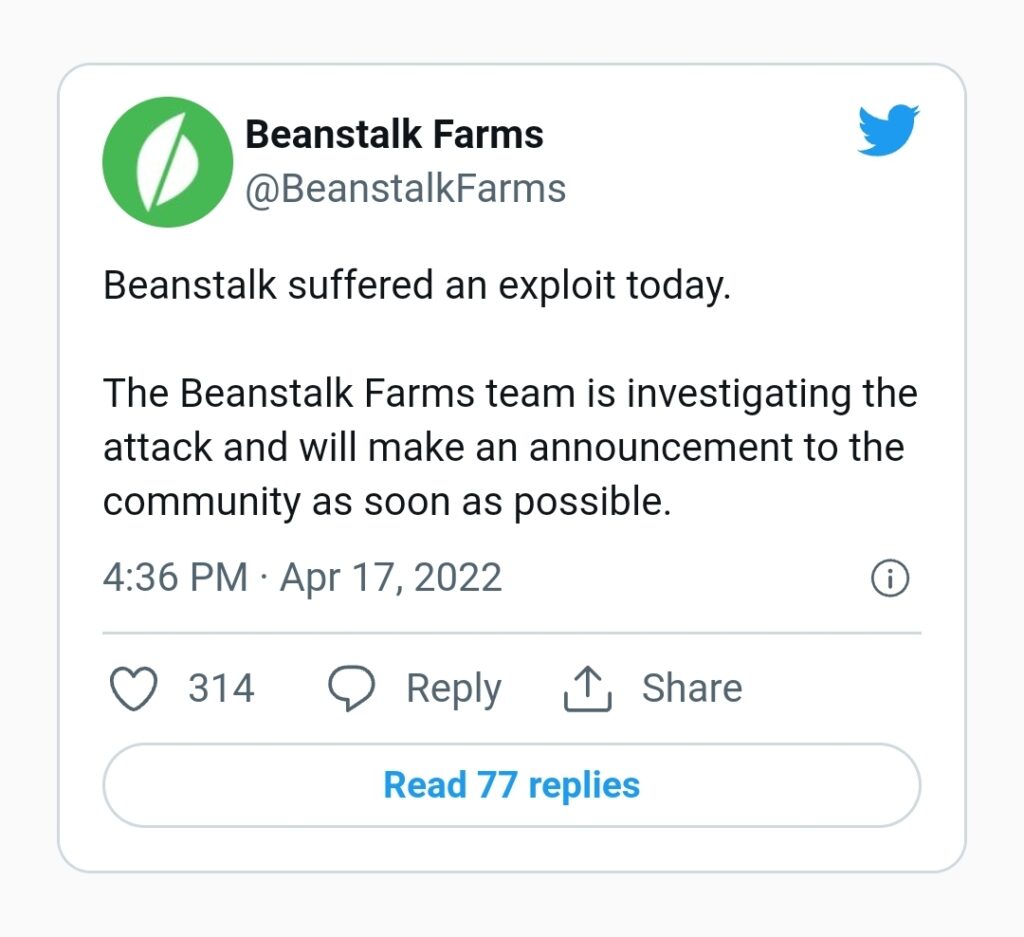Click the line "community as soon as possible"

(386, 501)
